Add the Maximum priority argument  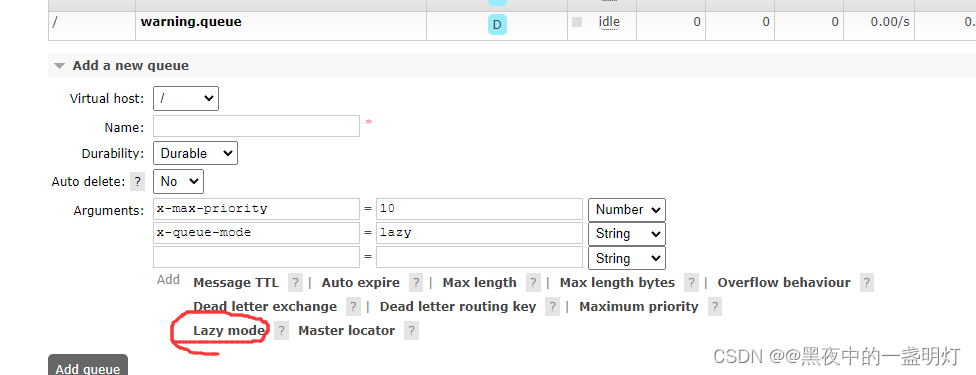click(x=639, y=307)
